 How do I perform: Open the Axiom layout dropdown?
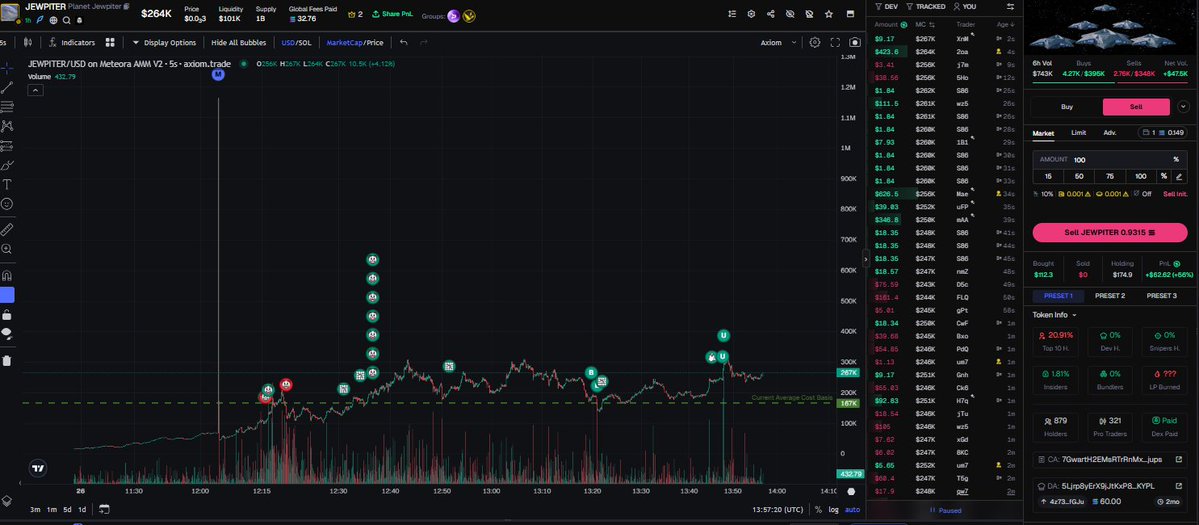(x=778, y=43)
